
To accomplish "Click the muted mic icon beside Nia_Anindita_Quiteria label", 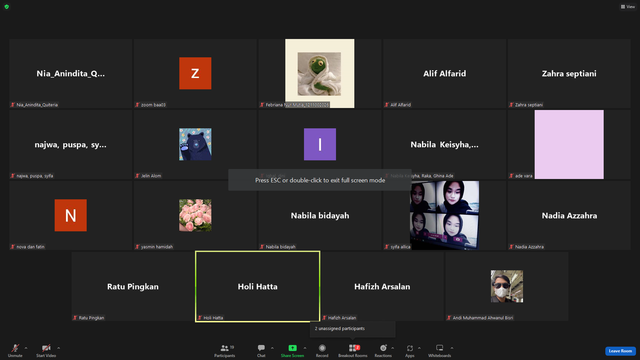I will [13, 105].
